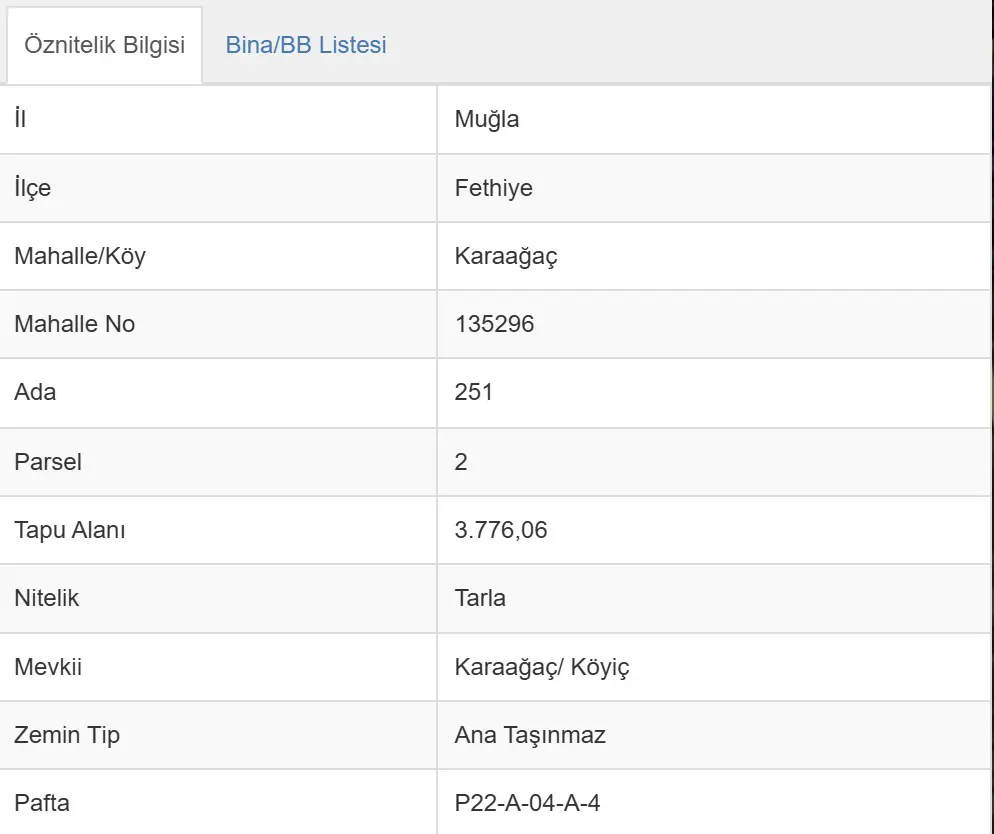Click the İl row label
The image size is (994, 834).
click(20, 119)
